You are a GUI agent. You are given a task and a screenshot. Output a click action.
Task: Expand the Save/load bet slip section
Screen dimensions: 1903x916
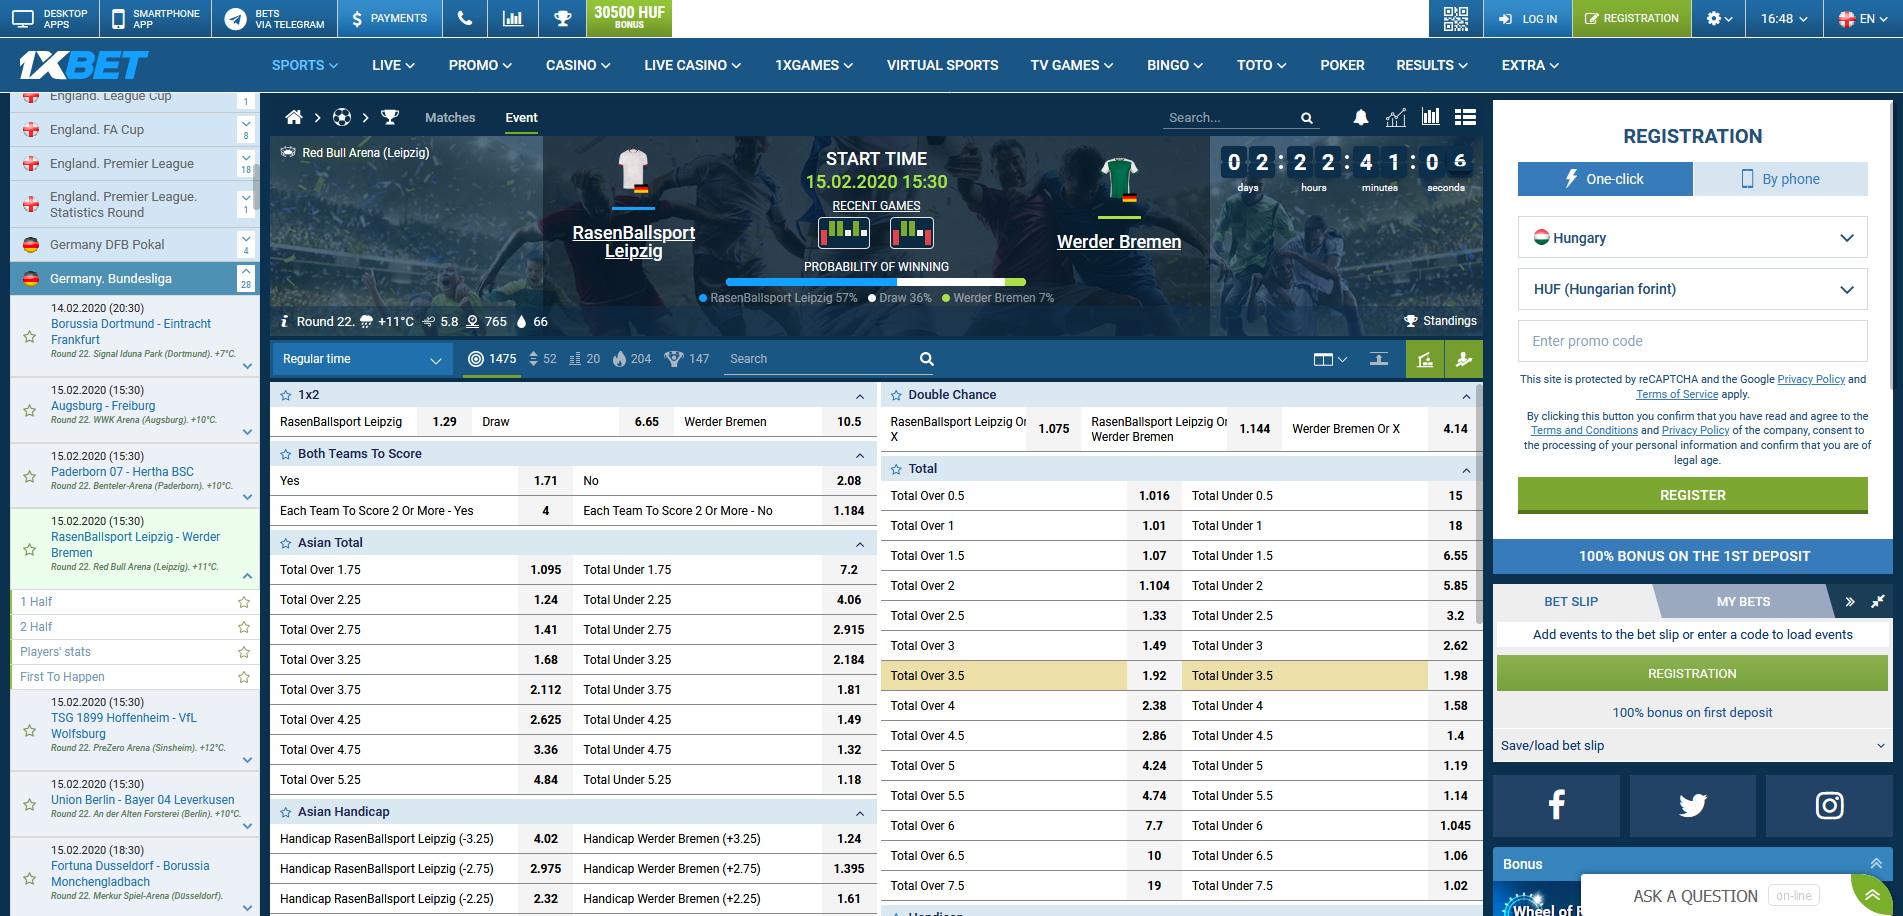1692,746
